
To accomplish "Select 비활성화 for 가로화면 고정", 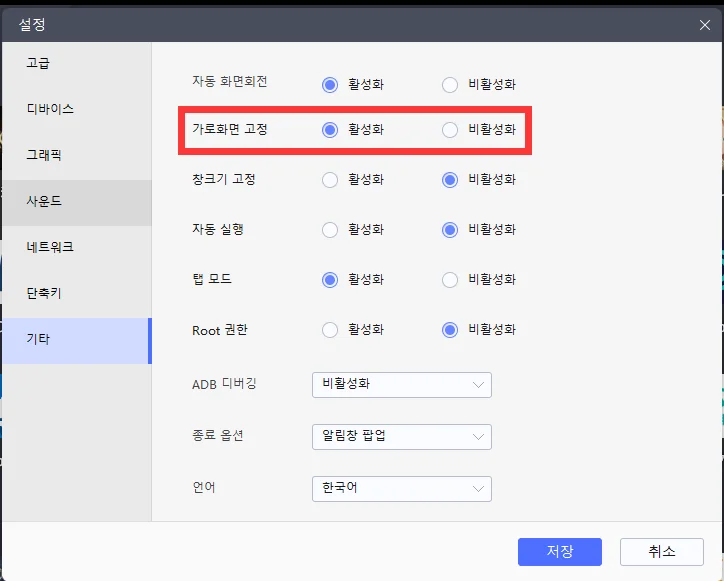I will [x=450, y=130].
